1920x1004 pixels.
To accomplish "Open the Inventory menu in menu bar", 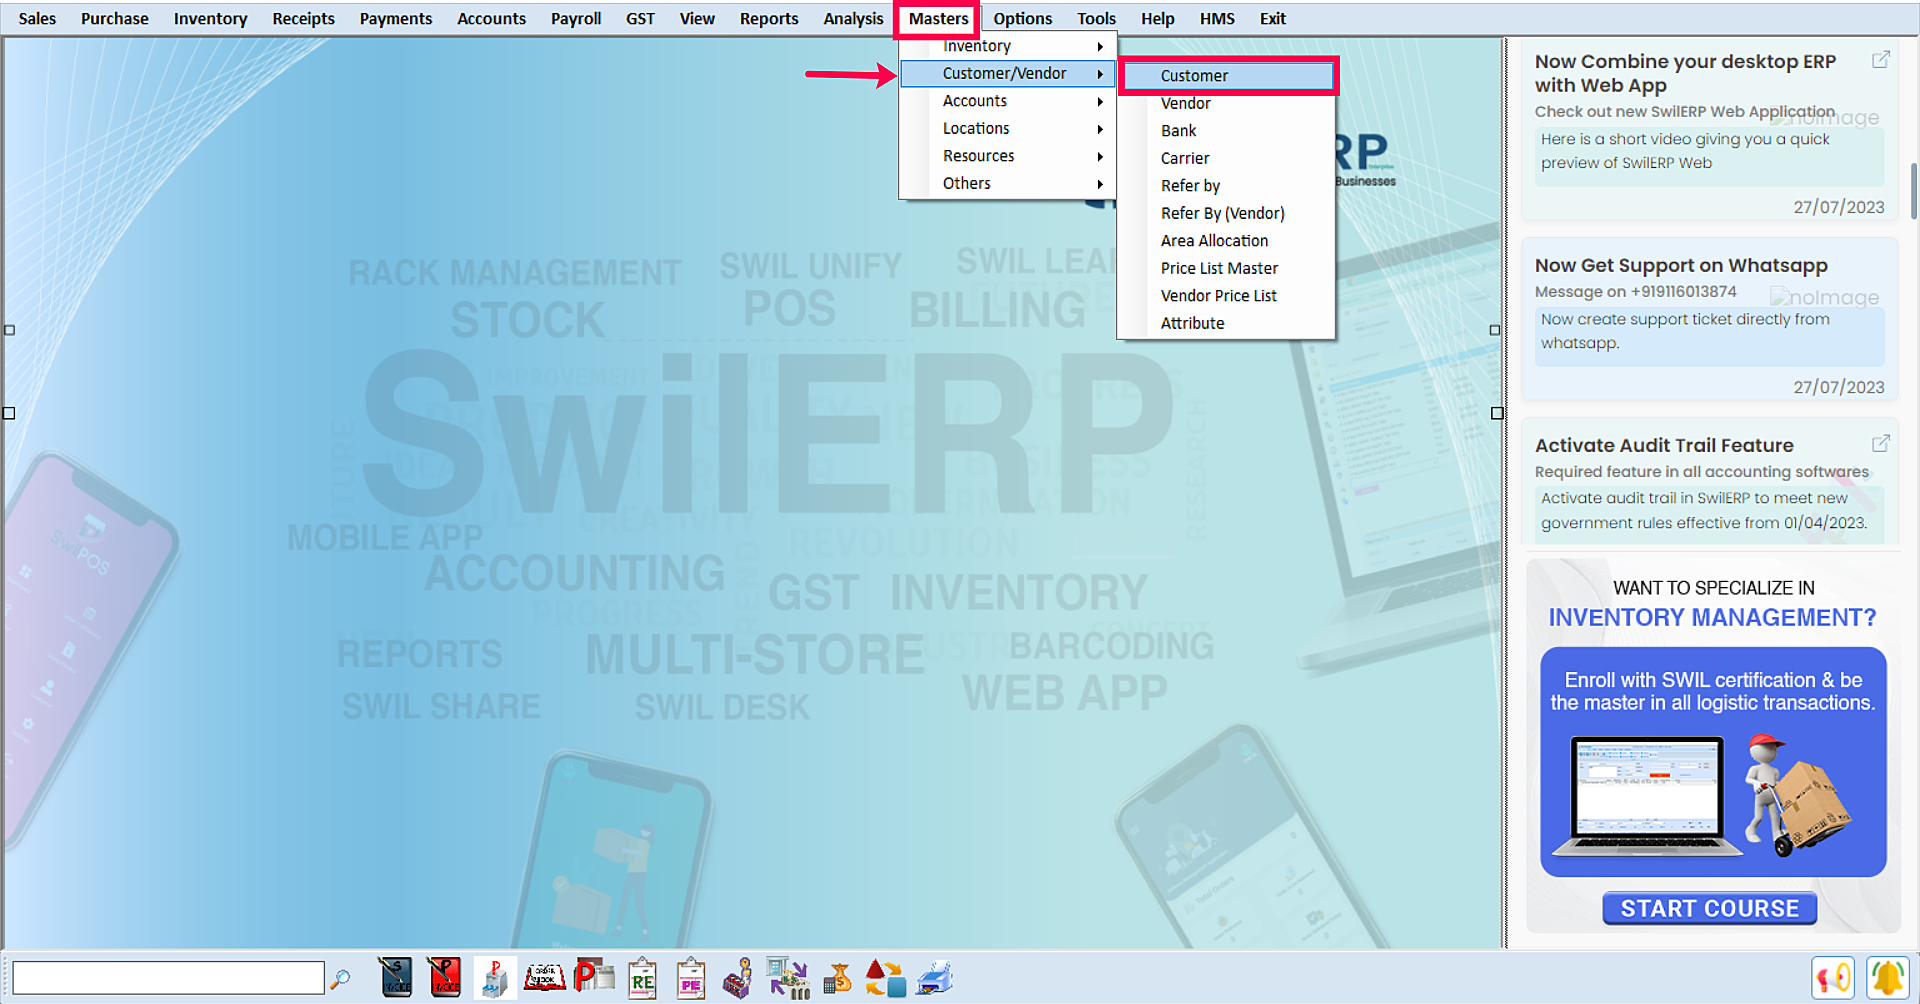I will pos(210,18).
